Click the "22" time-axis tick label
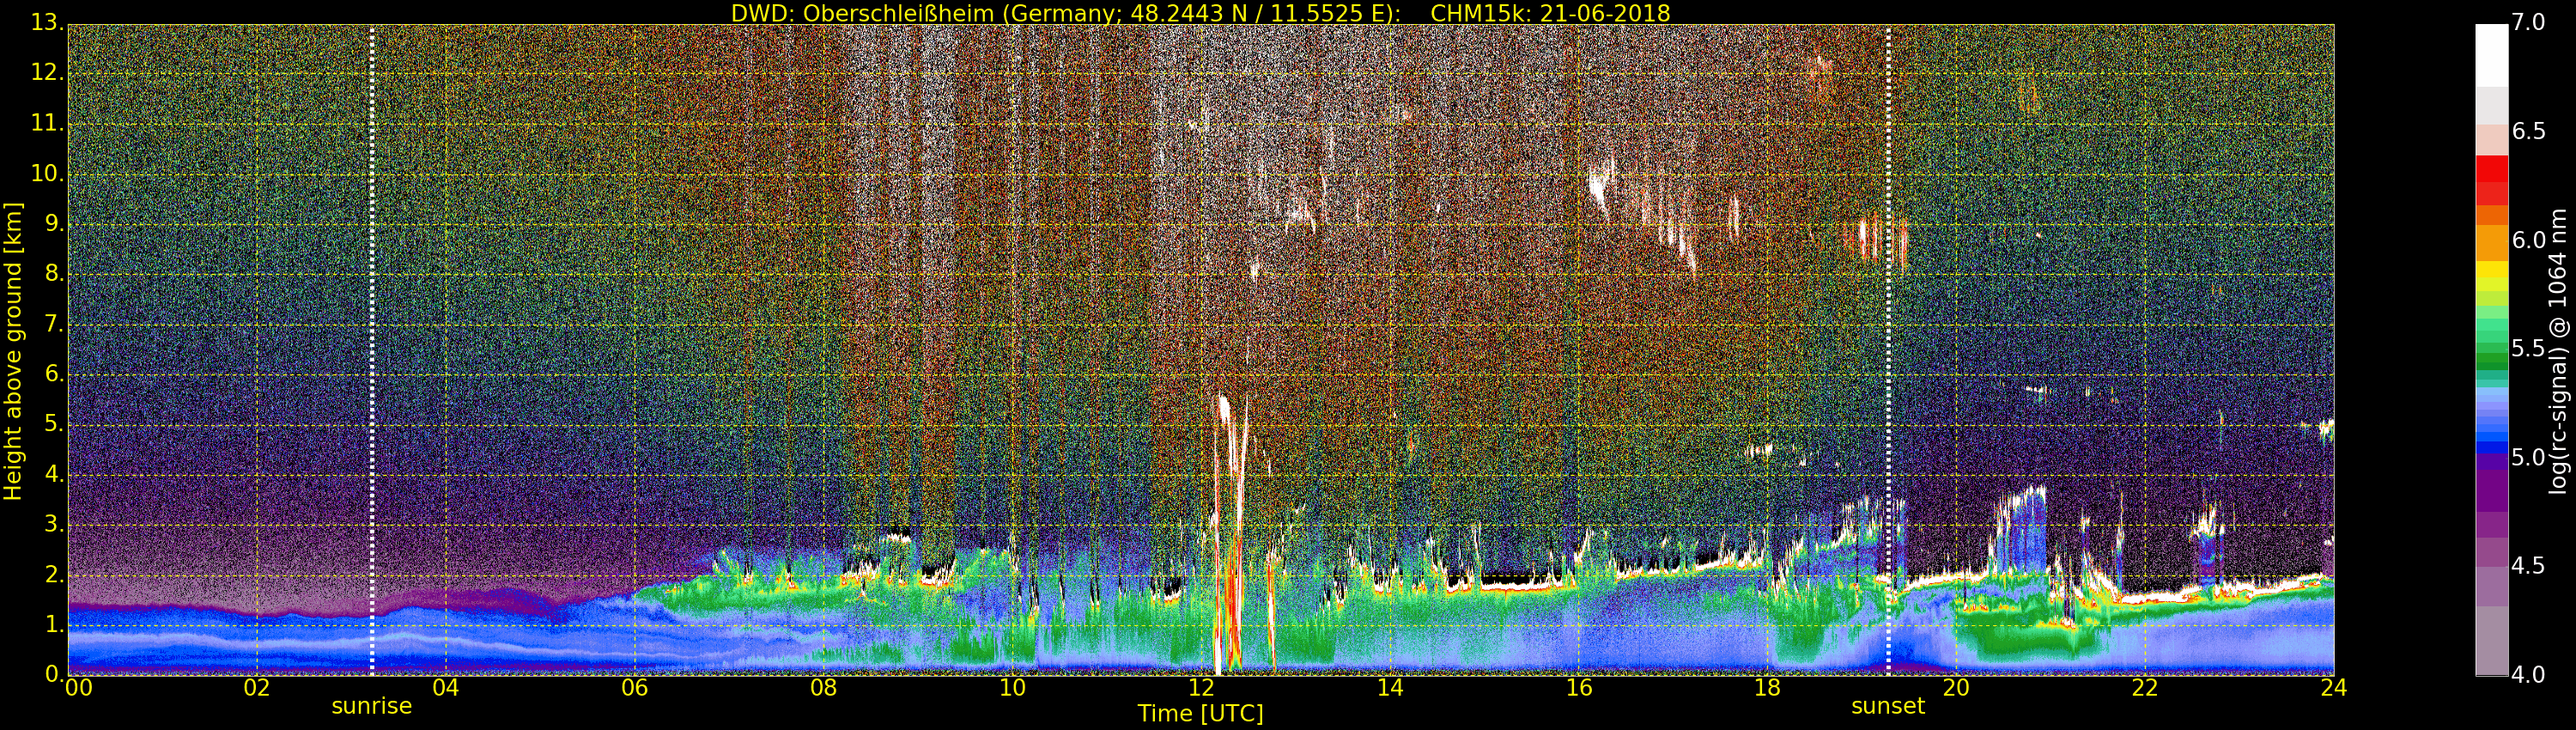 [2145, 688]
